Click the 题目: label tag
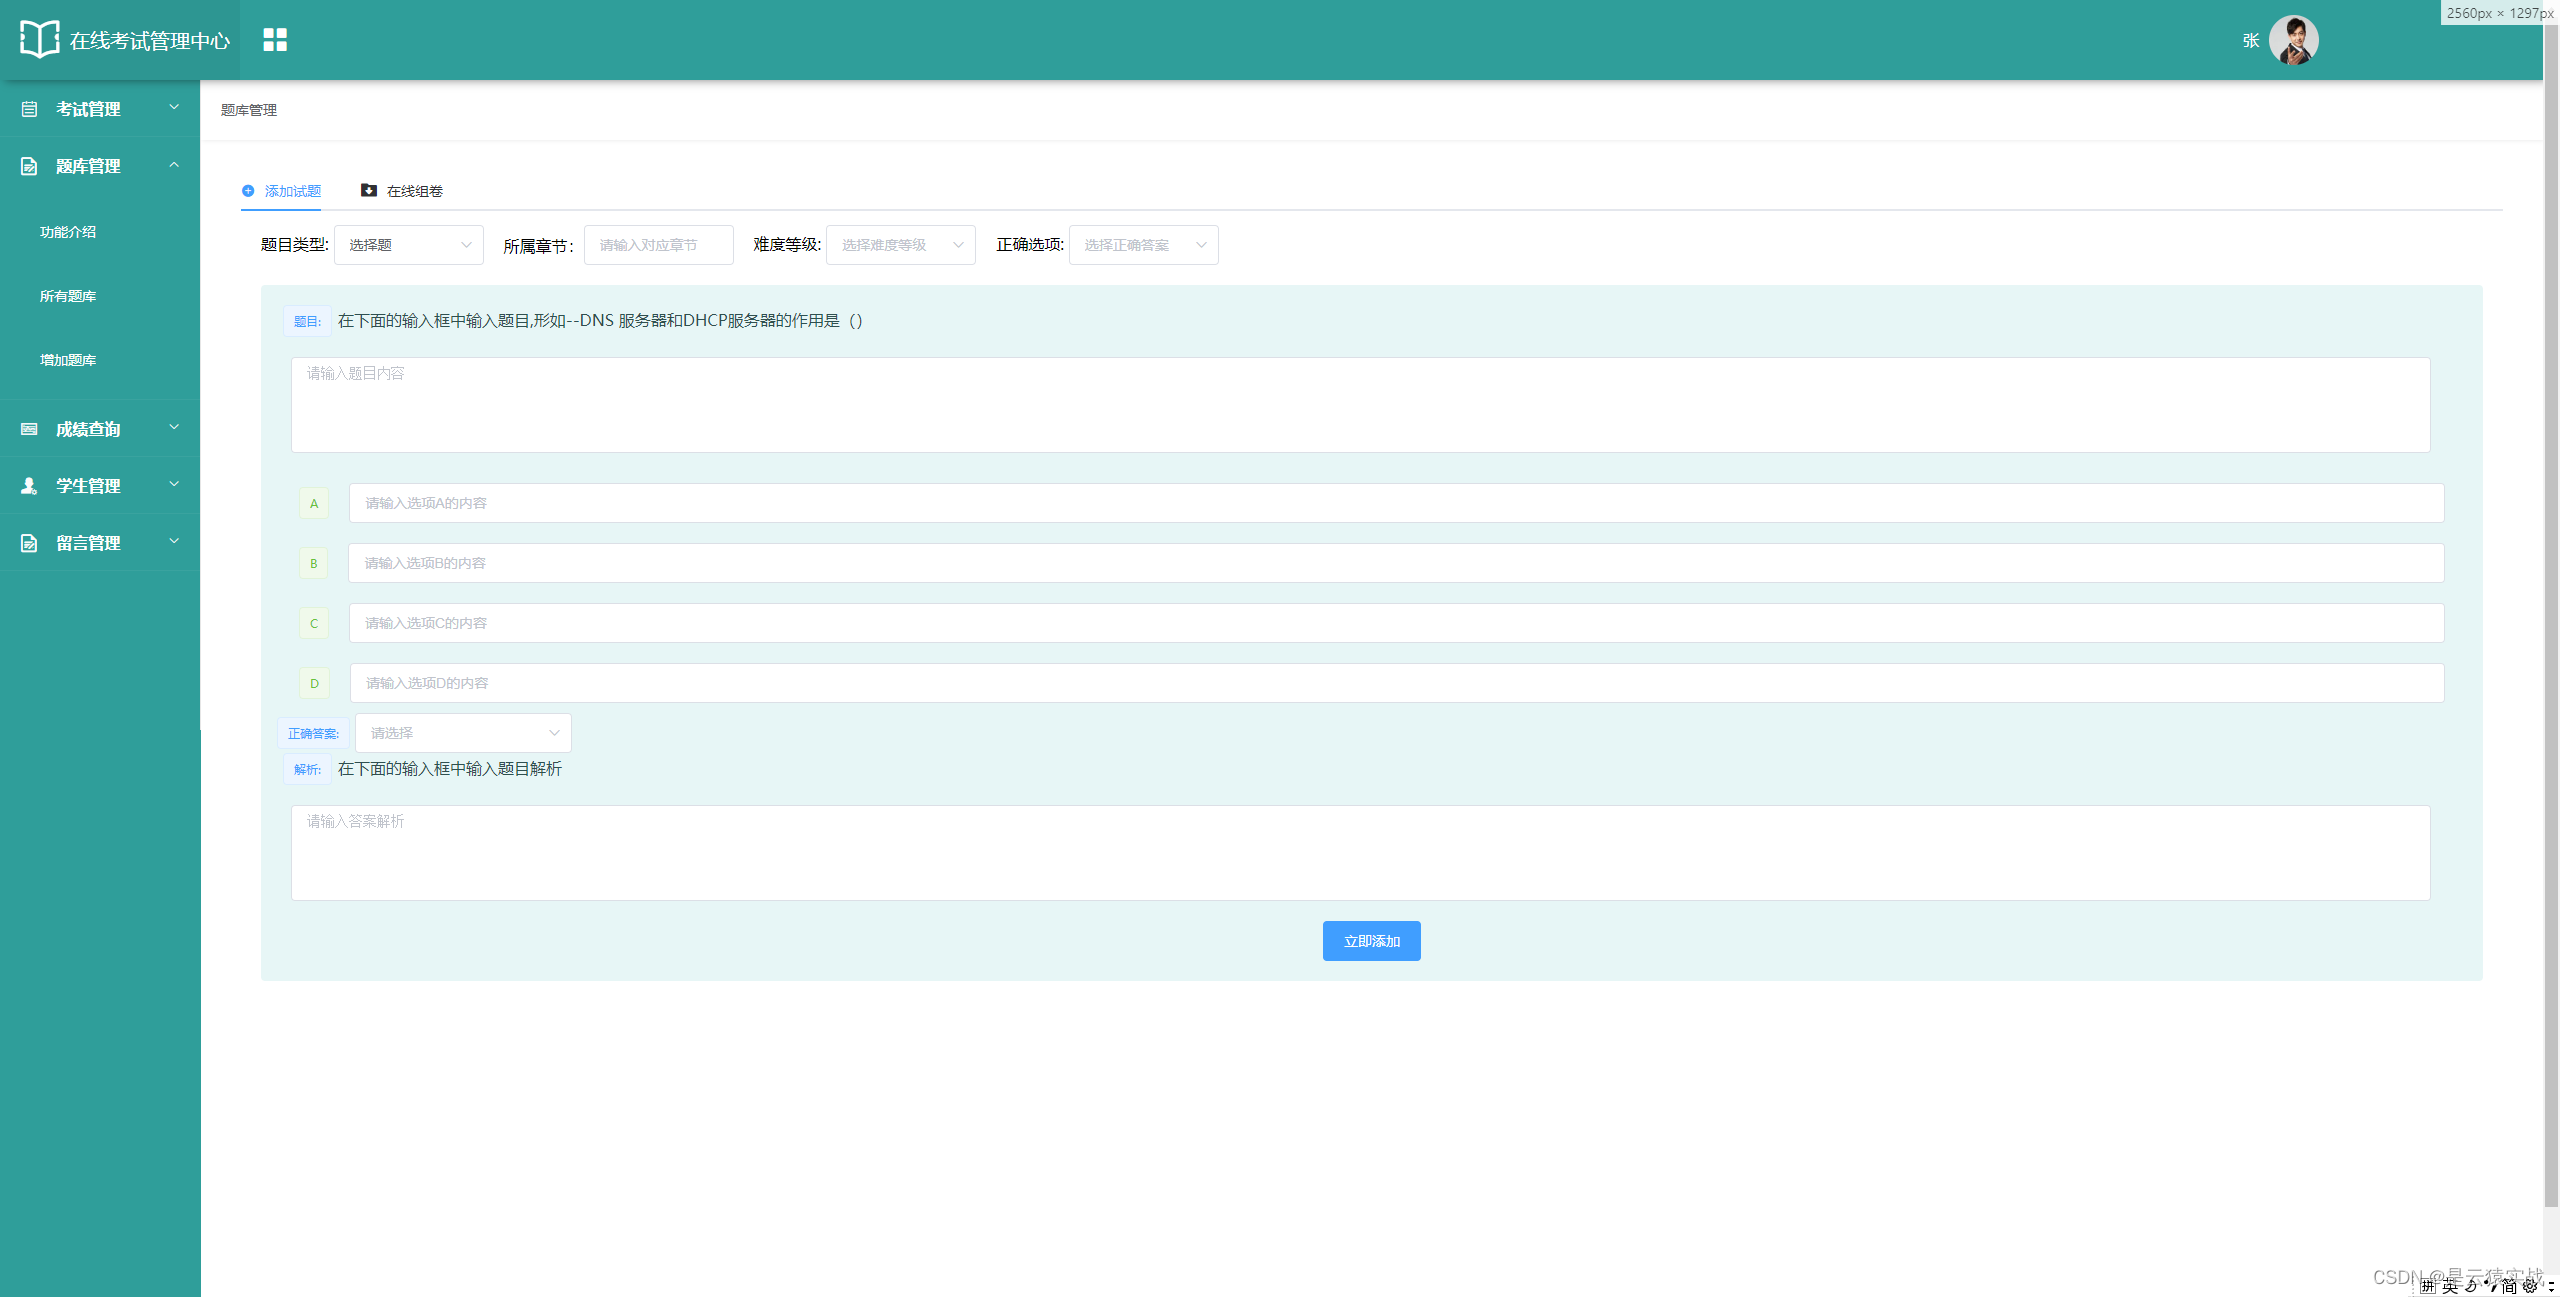 click(x=307, y=321)
